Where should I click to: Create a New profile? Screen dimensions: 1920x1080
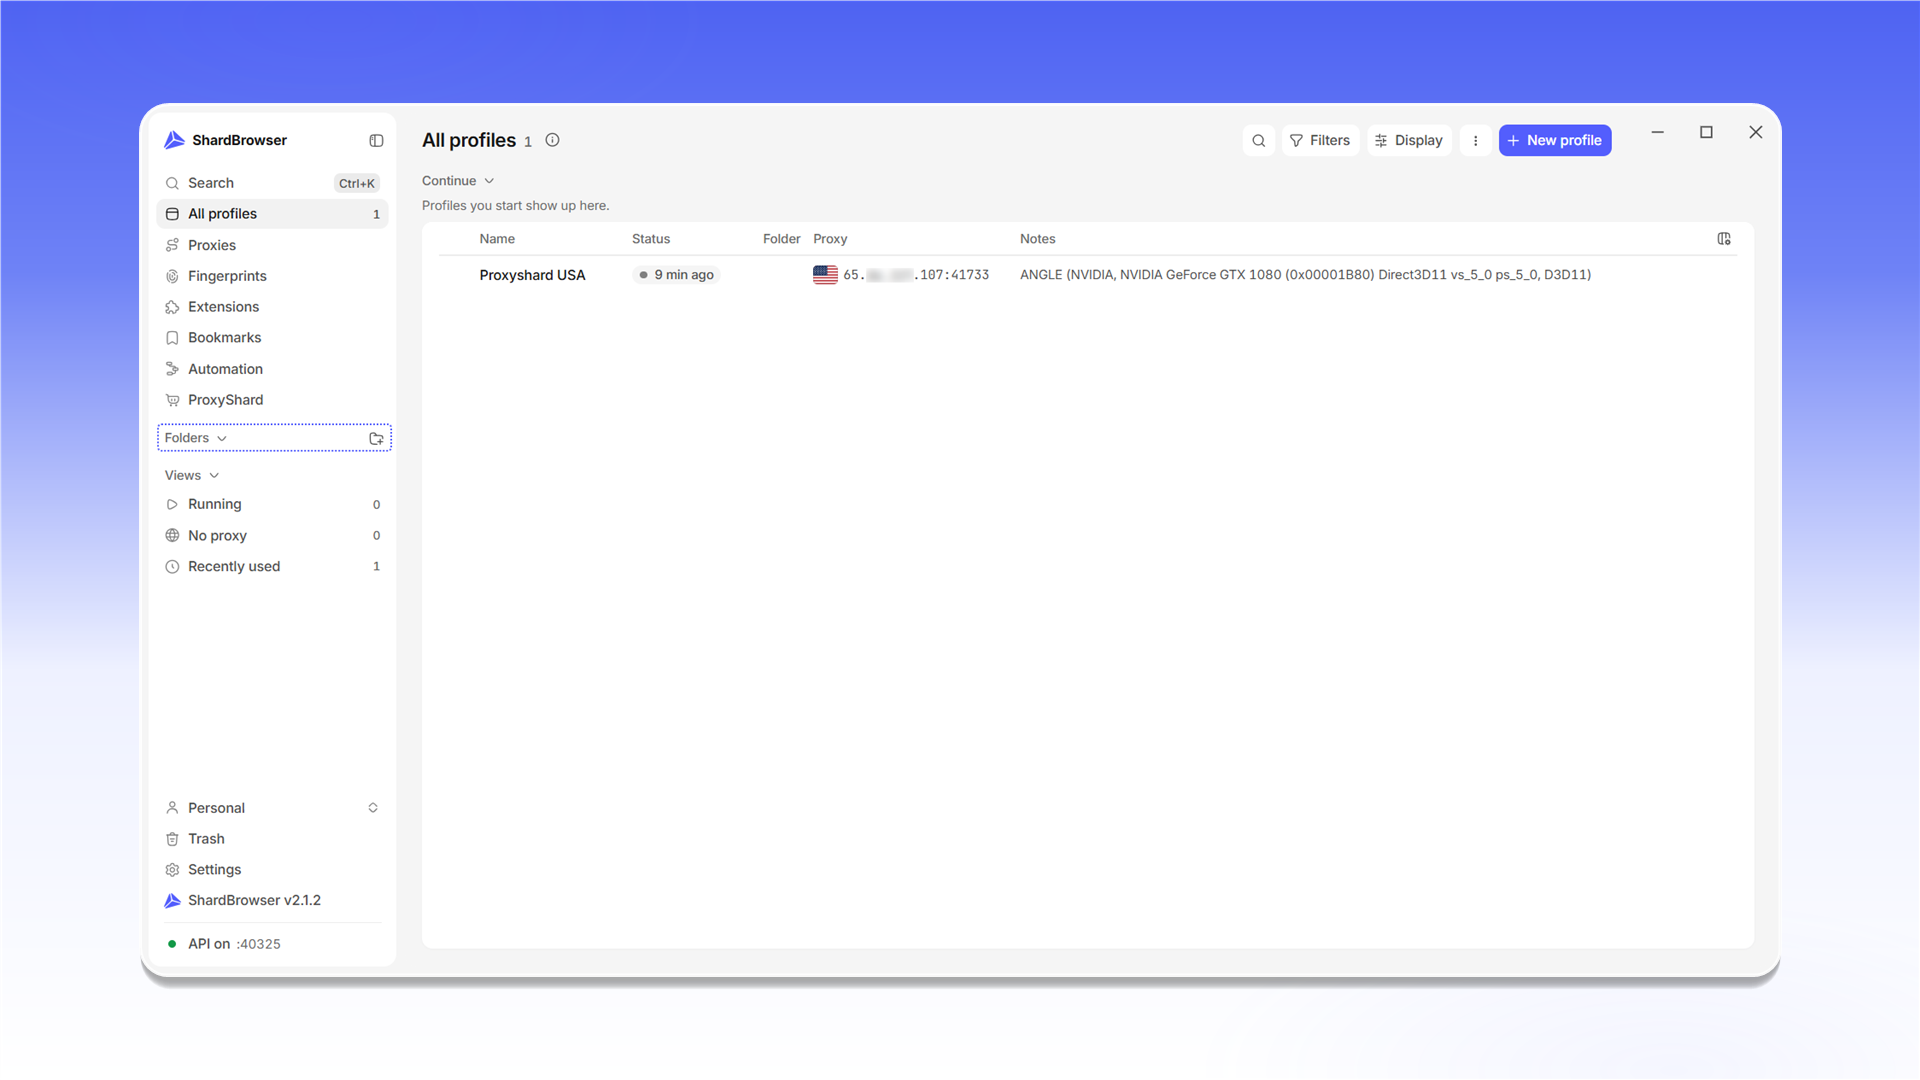1555,141
